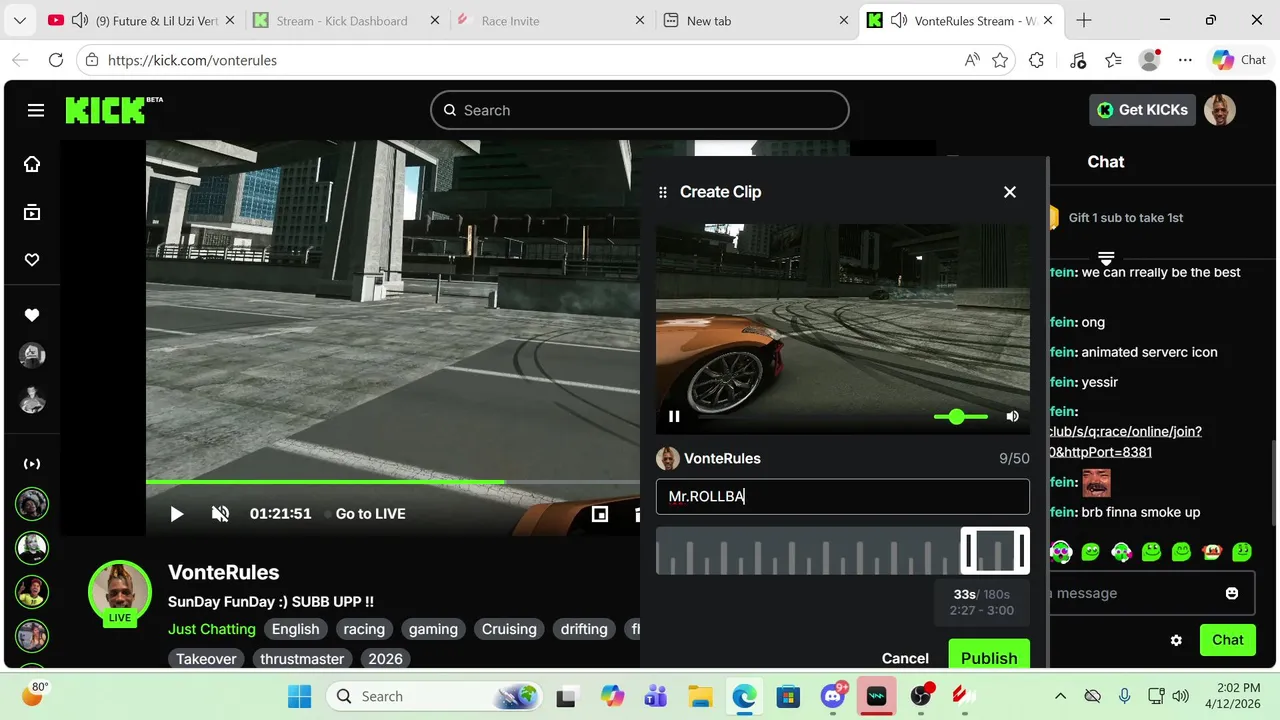
Task: Close the Create Clip dialog
Action: [x=1010, y=192]
